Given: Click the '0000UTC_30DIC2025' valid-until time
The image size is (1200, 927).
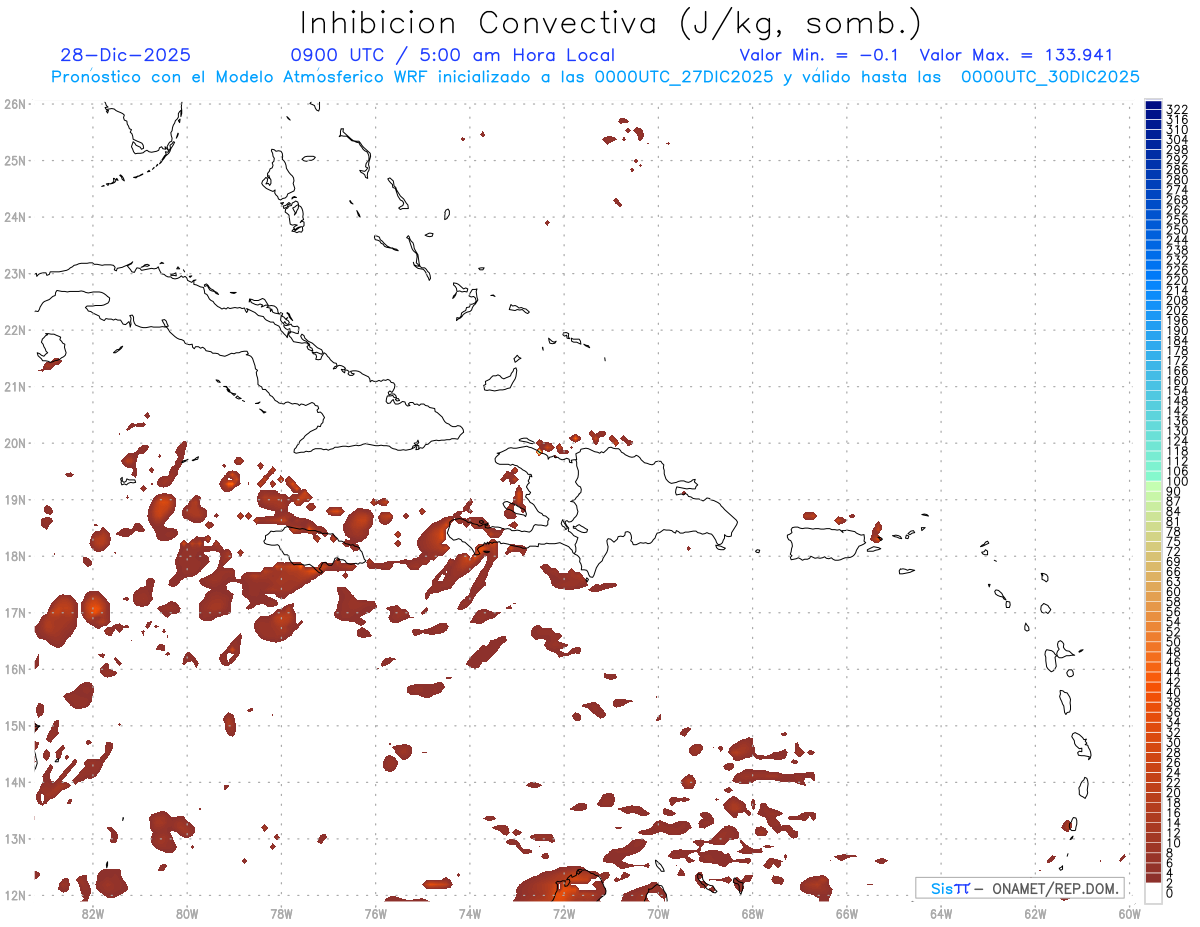Looking at the screenshot, I should 1050,77.
